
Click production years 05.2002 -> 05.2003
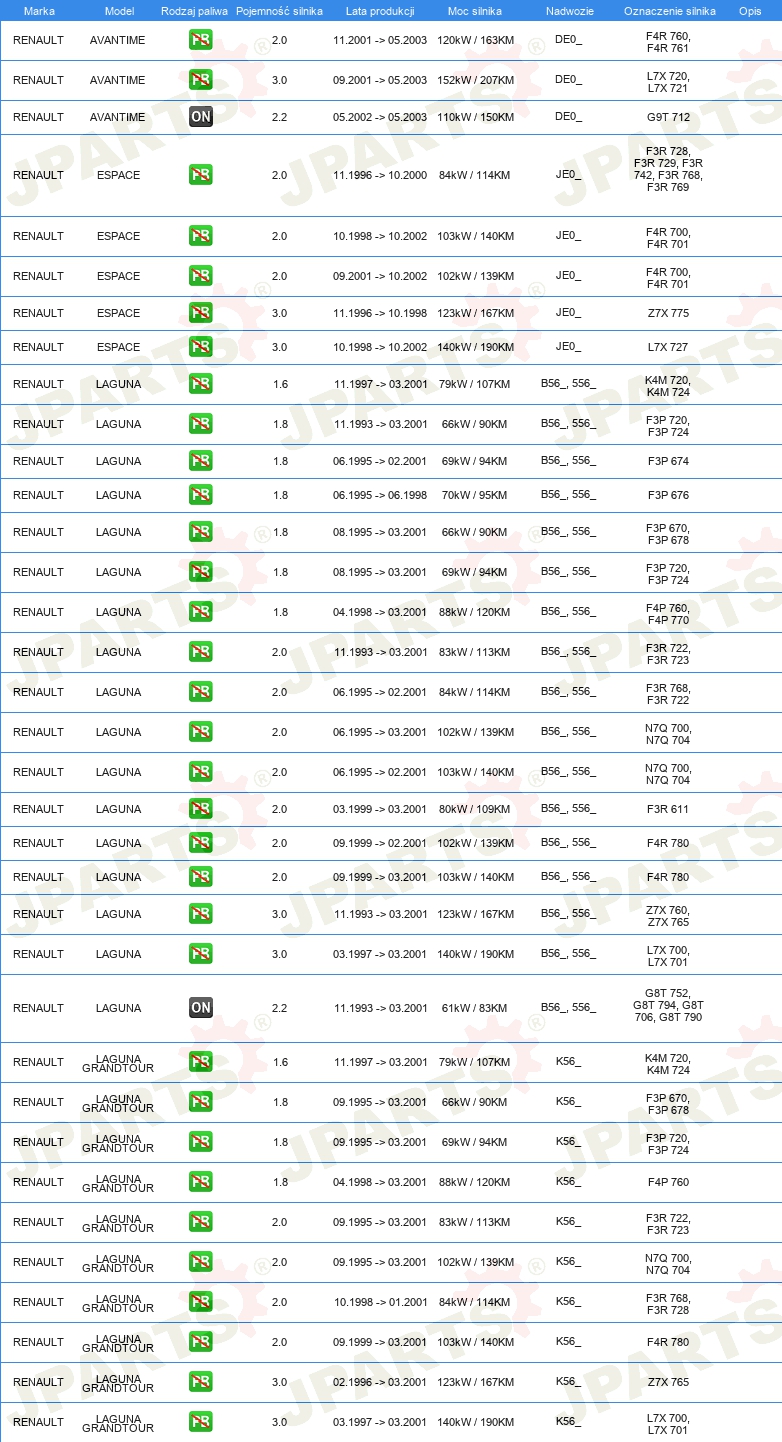point(380,117)
